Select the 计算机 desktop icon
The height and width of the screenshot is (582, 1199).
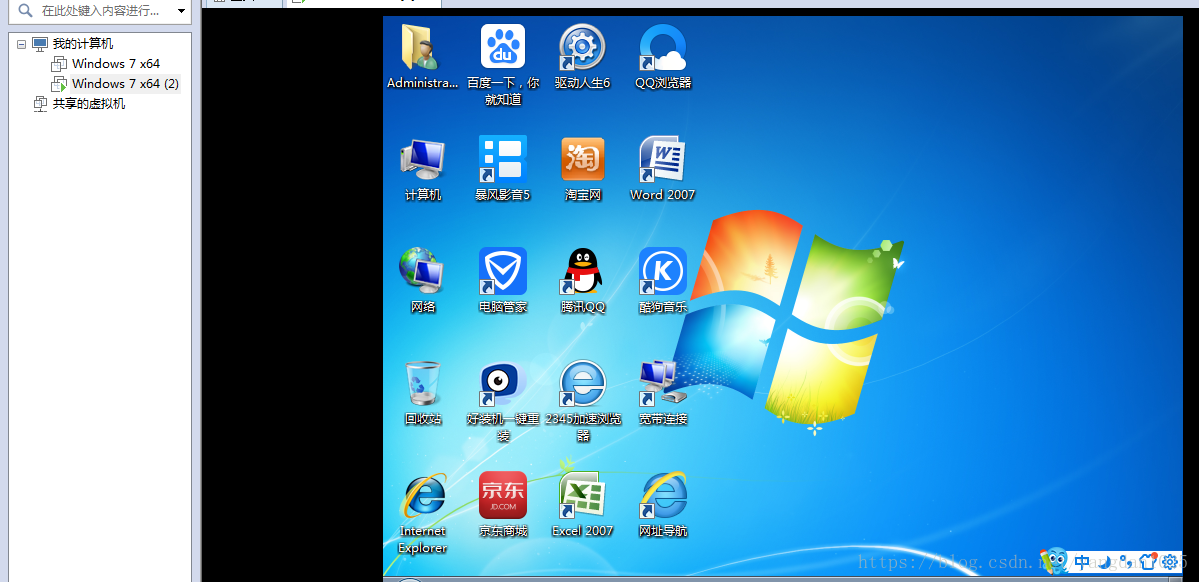422,158
